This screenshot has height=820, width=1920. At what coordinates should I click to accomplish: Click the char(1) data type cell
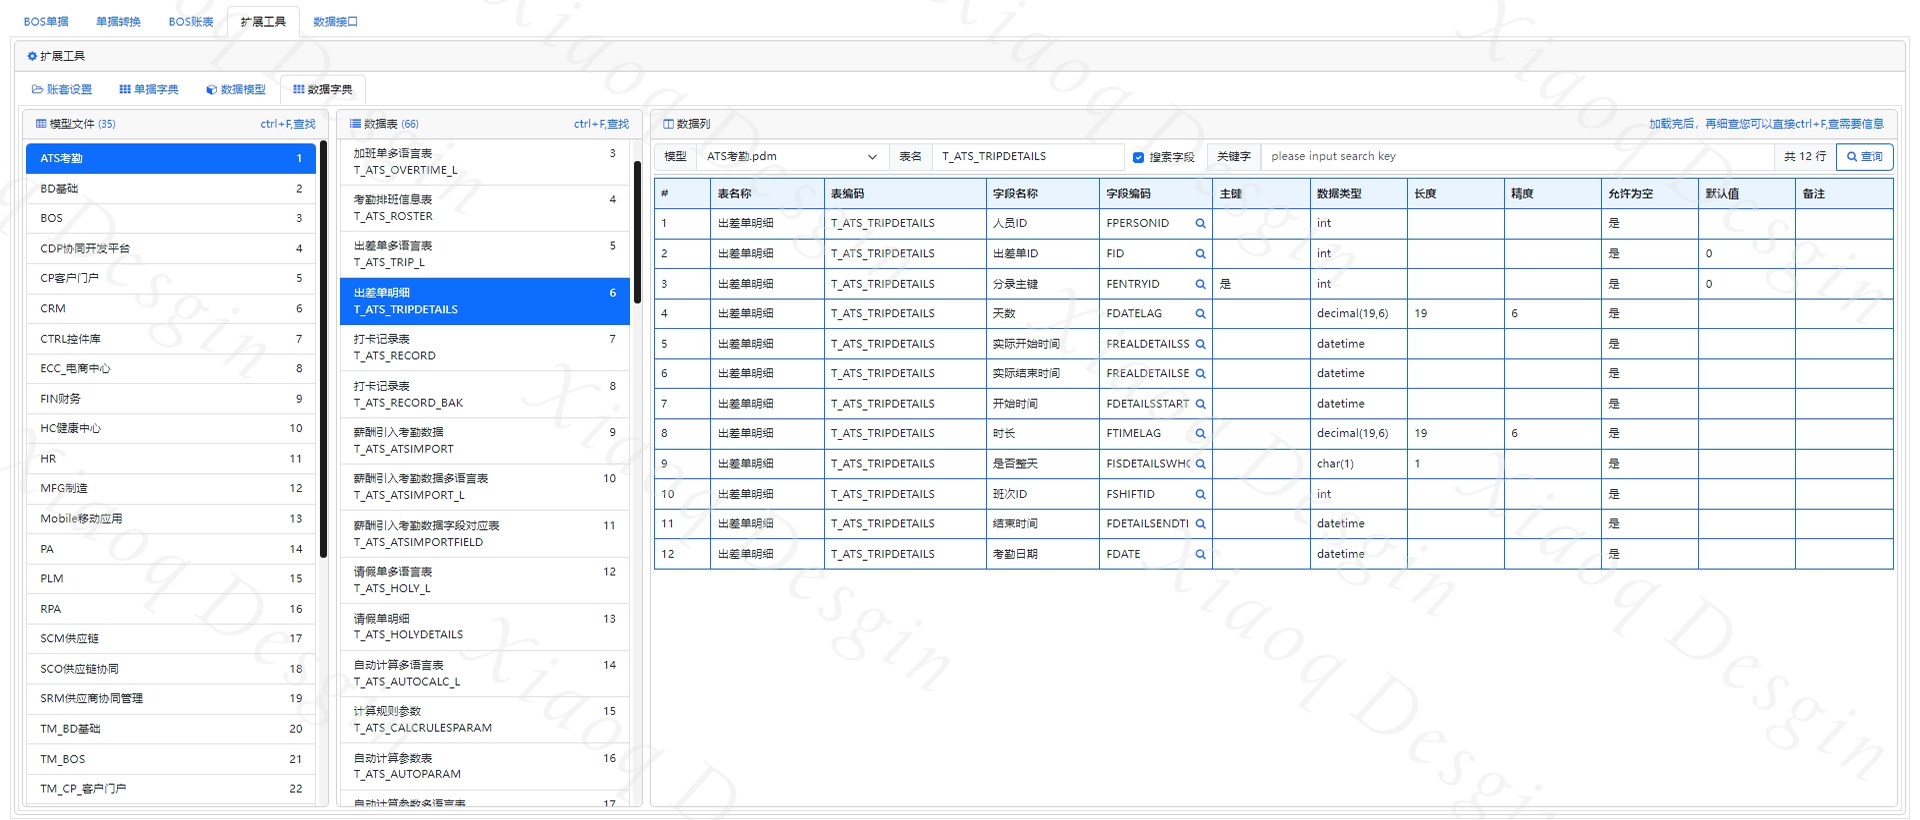pos(1359,464)
